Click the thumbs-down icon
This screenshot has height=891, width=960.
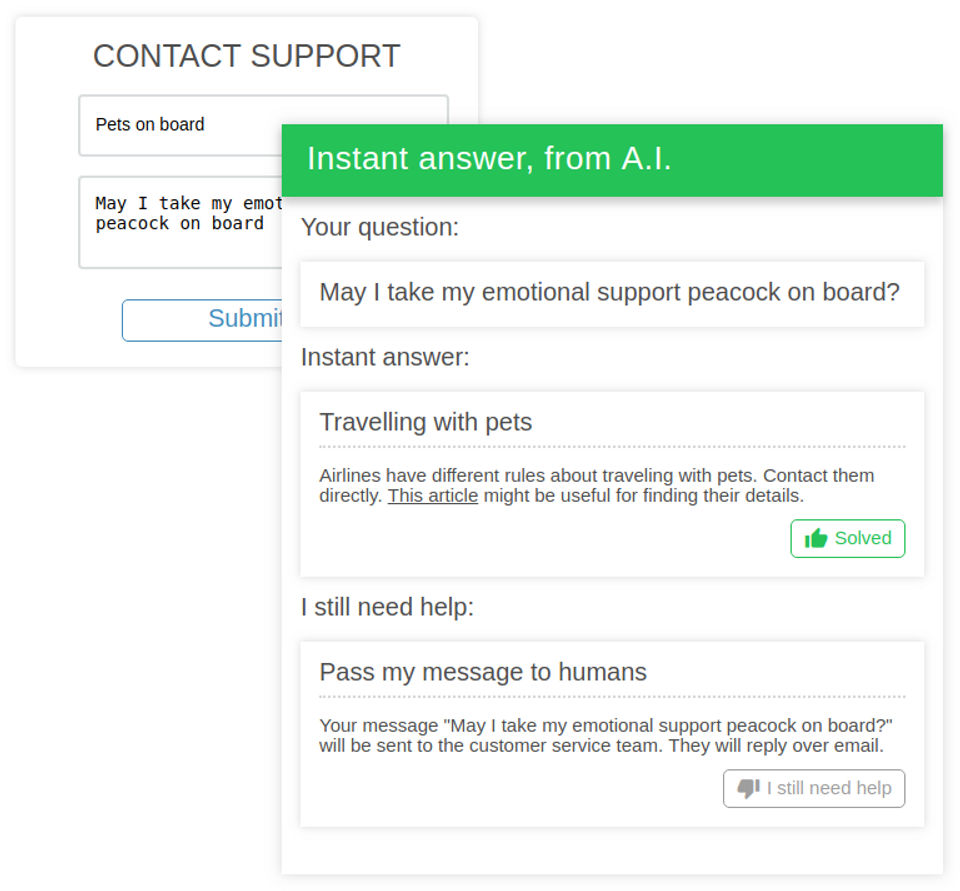[748, 788]
